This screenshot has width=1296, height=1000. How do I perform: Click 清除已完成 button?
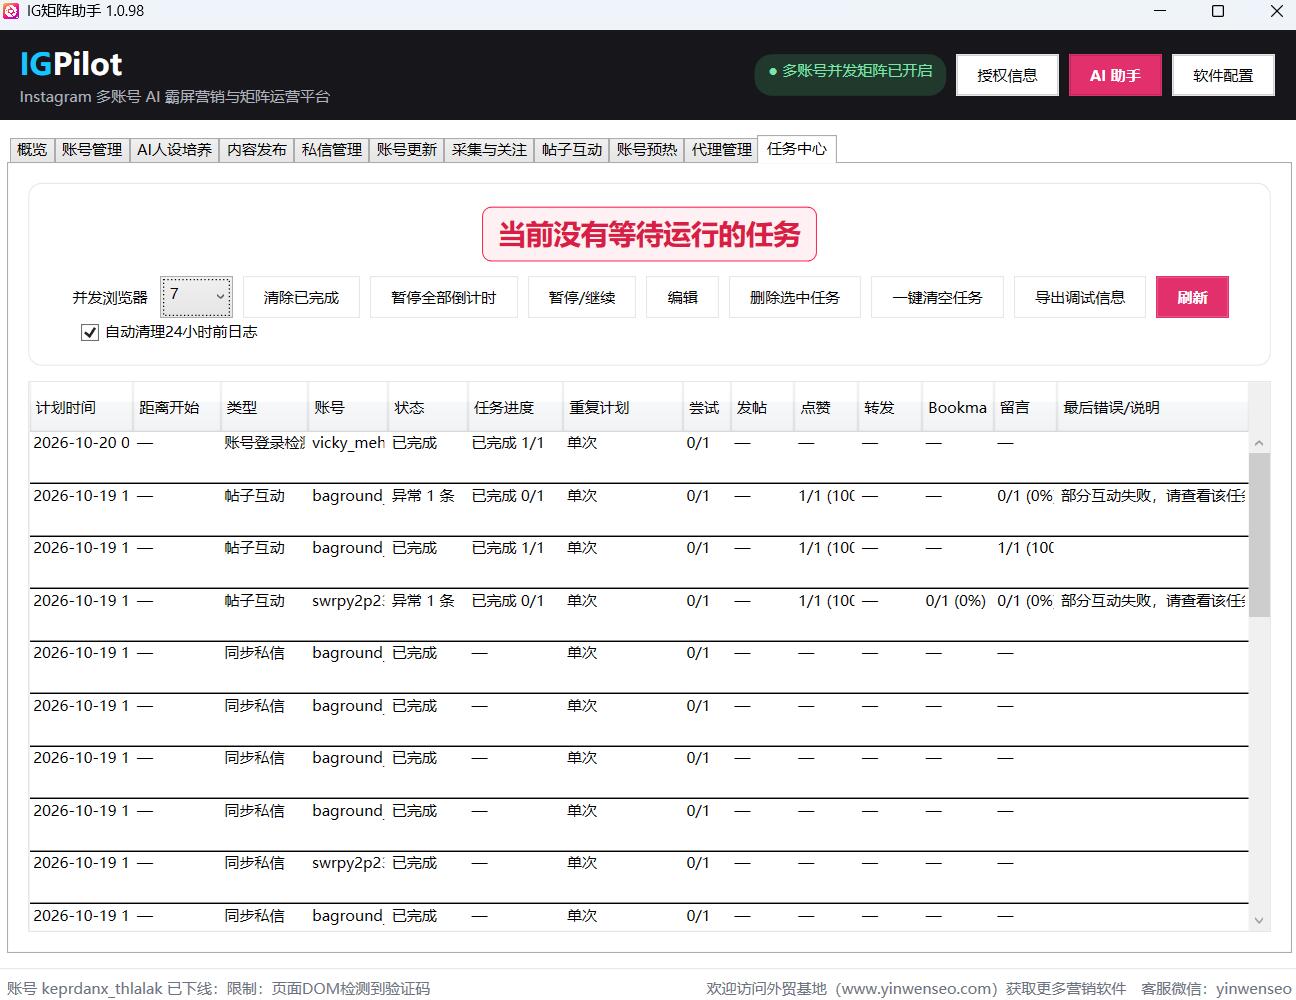(301, 297)
